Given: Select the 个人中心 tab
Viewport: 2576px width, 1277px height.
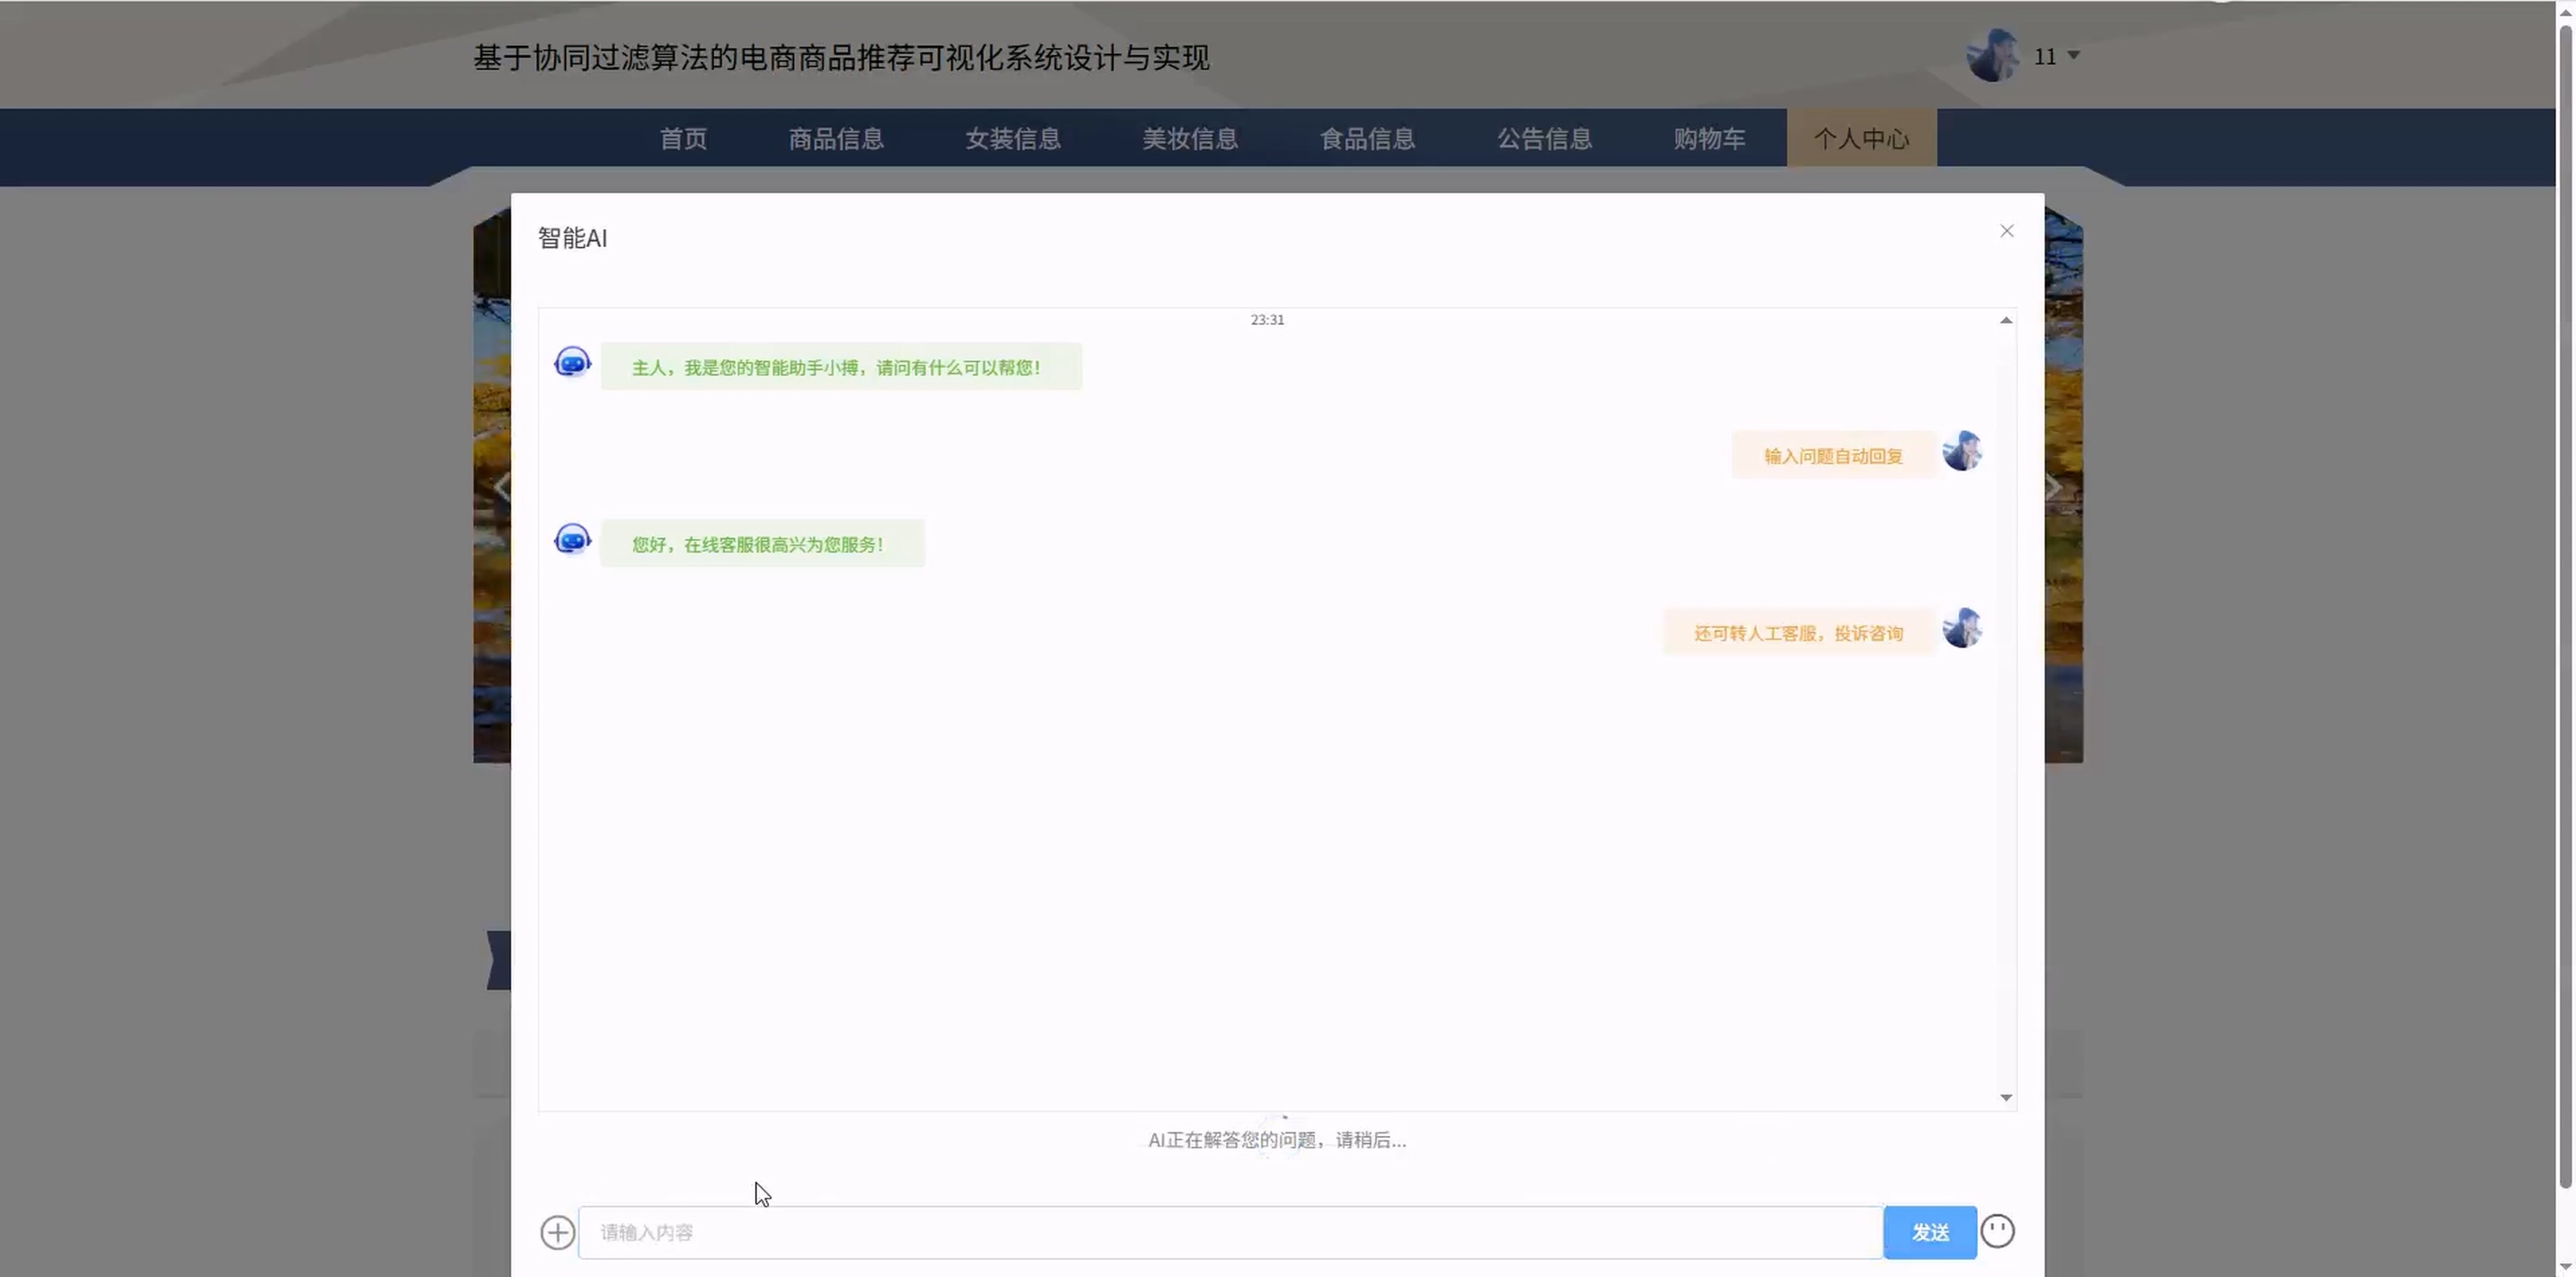Looking at the screenshot, I should tap(1861, 138).
